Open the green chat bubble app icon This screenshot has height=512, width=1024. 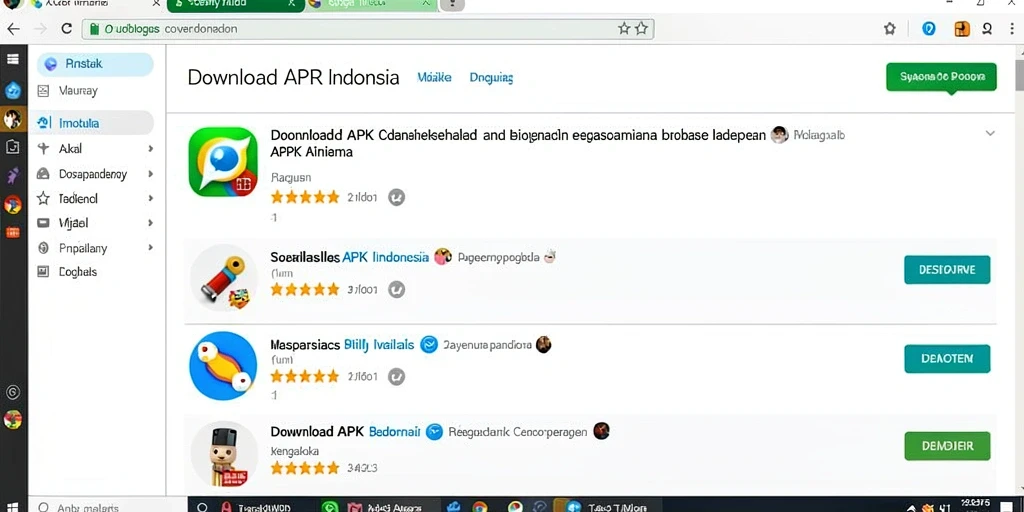(x=223, y=162)
